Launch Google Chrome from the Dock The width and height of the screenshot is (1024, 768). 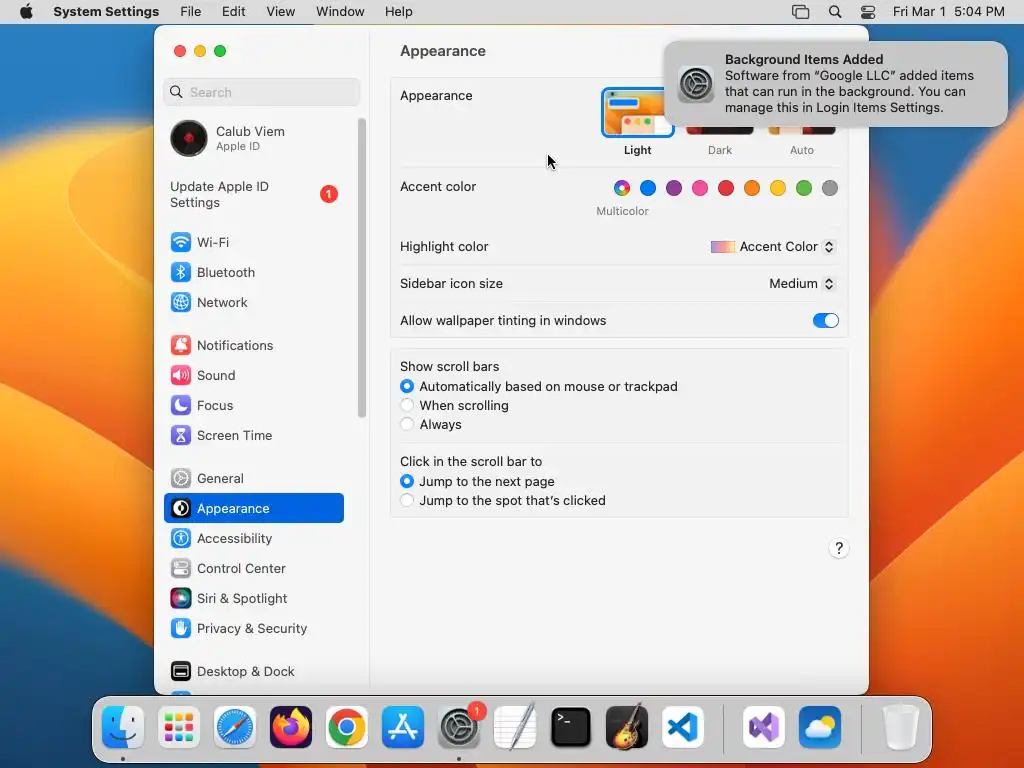click(x=347, y=727)
